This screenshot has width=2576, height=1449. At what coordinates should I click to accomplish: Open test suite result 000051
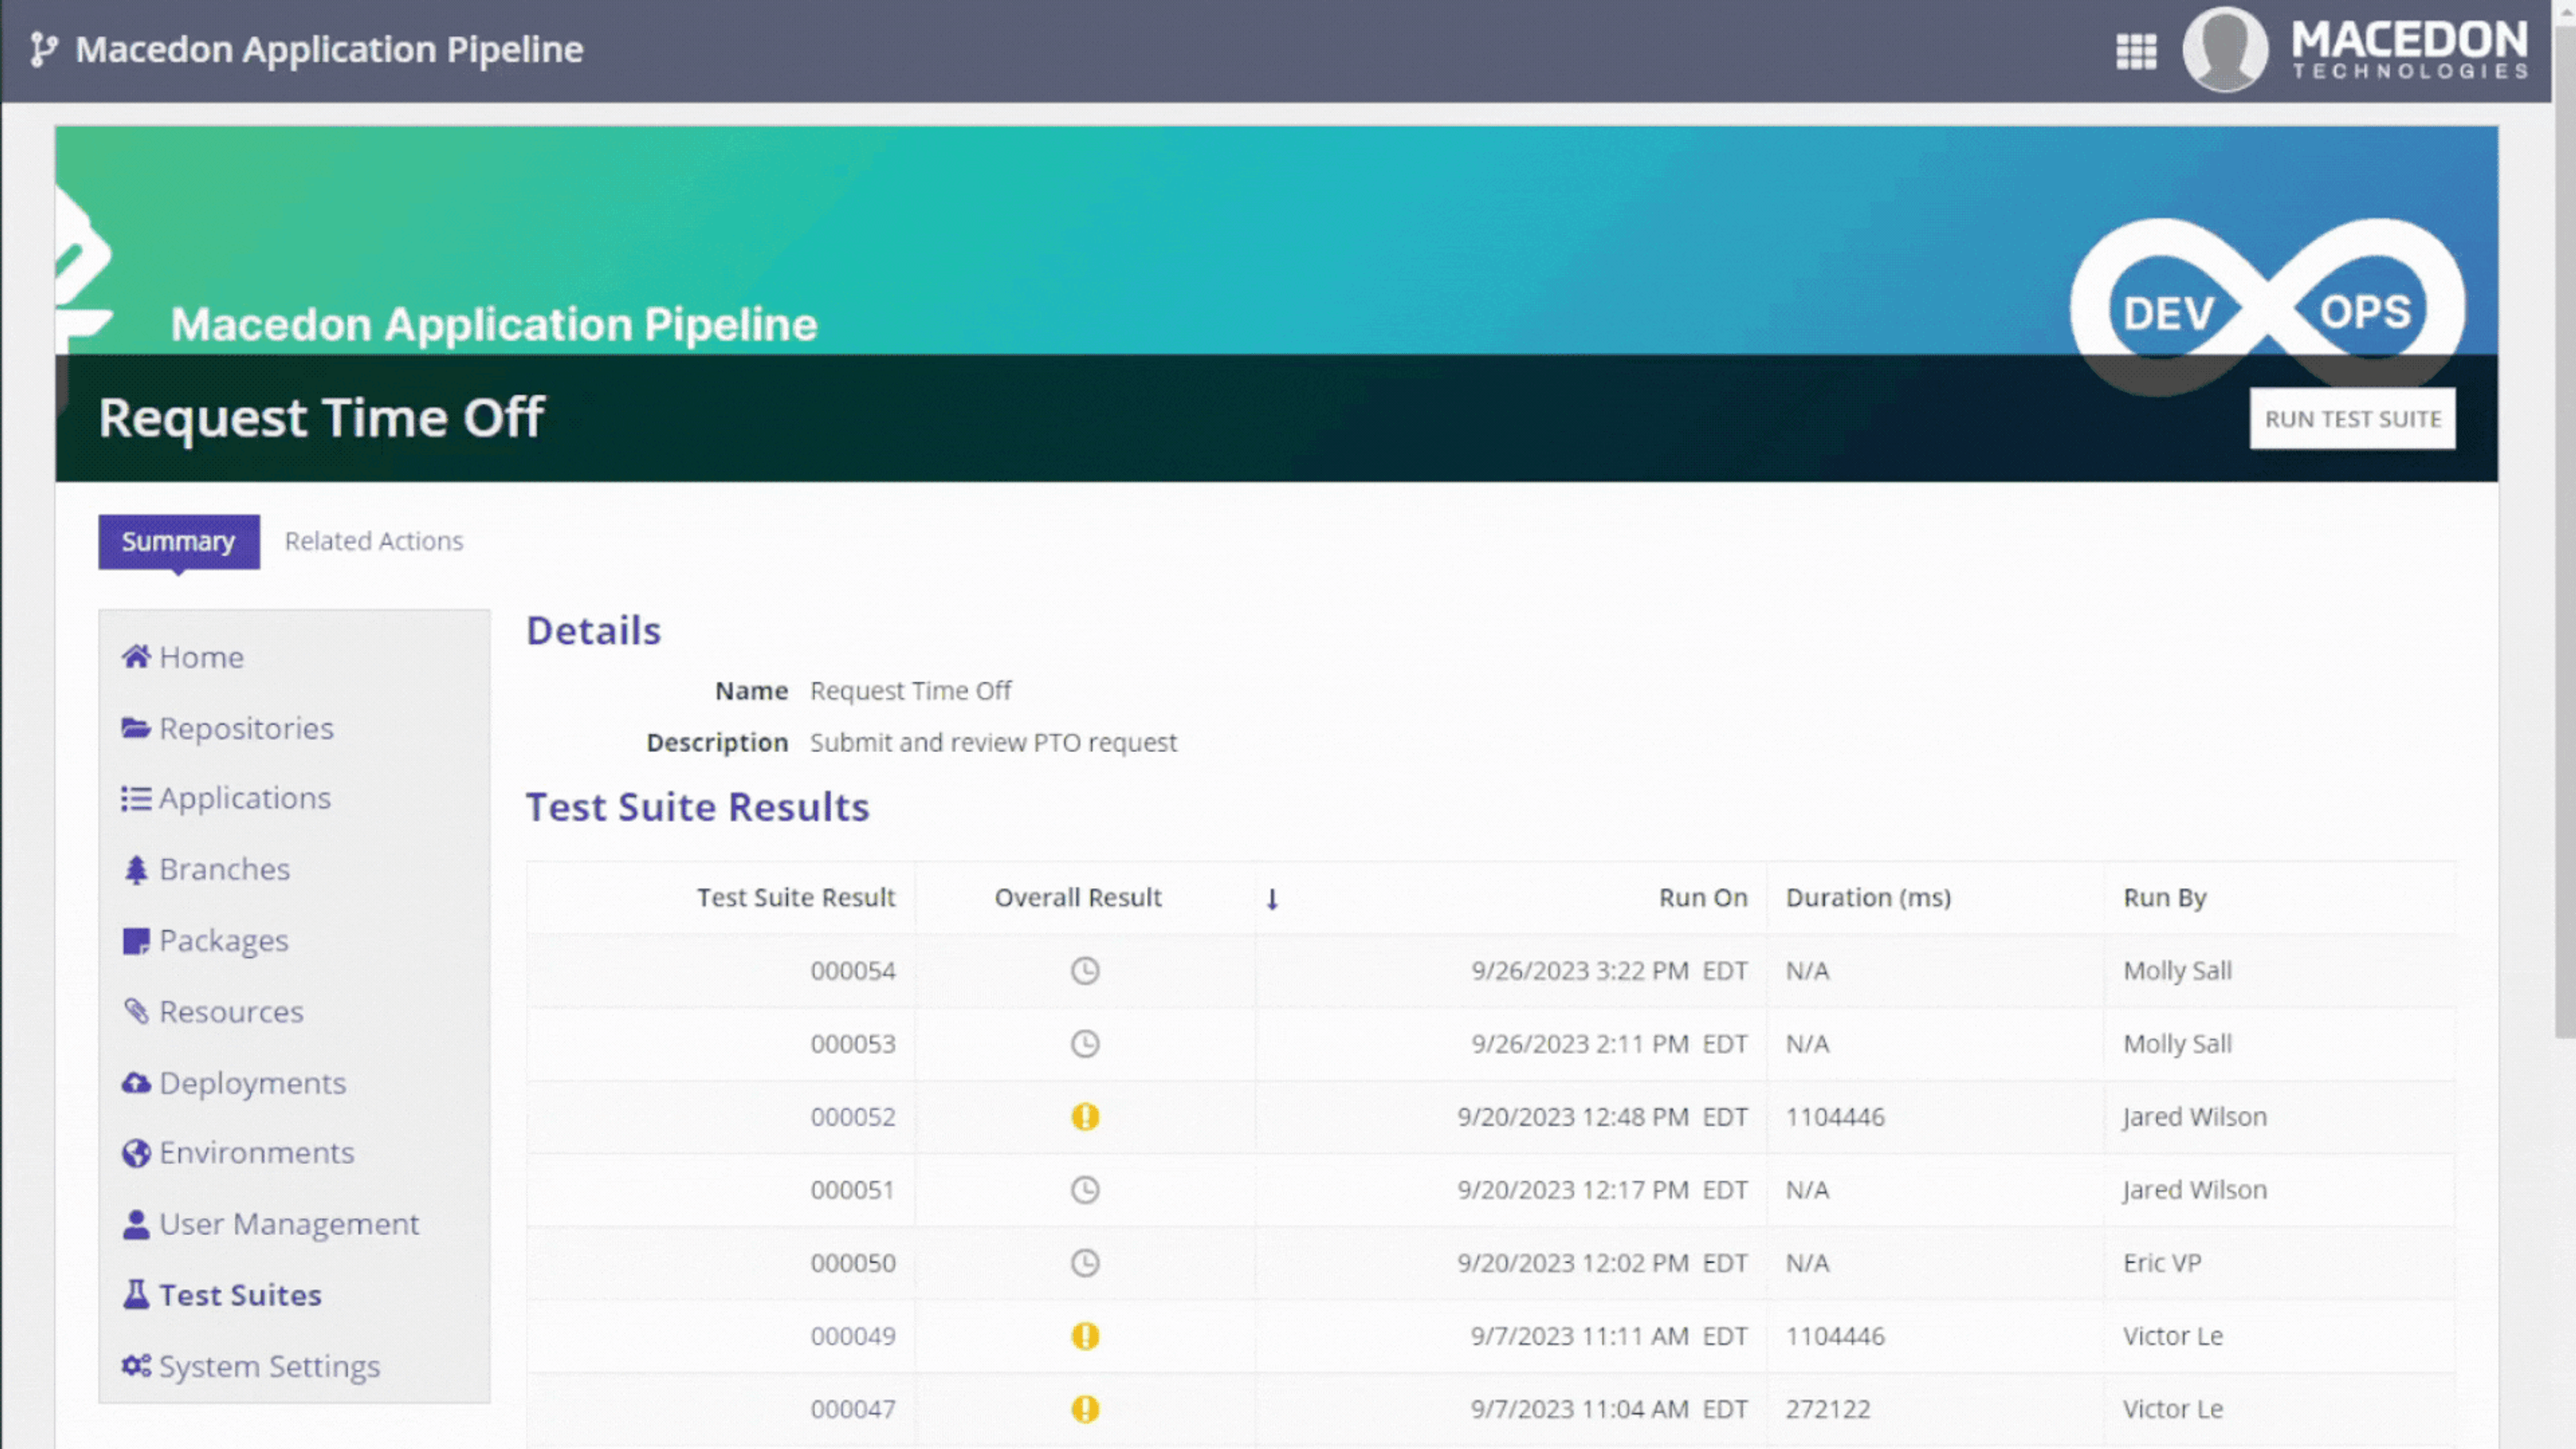[852, 1190]
